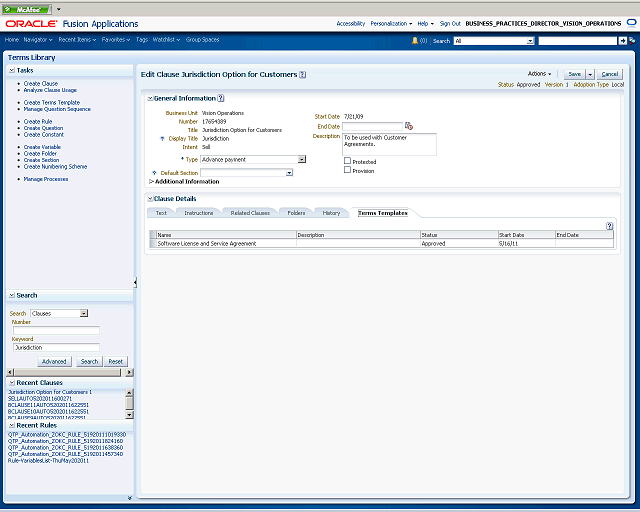The height and width of the screenshot is (512, 640).
Task: Open the Favorites menu
Action: click(116, 40)
